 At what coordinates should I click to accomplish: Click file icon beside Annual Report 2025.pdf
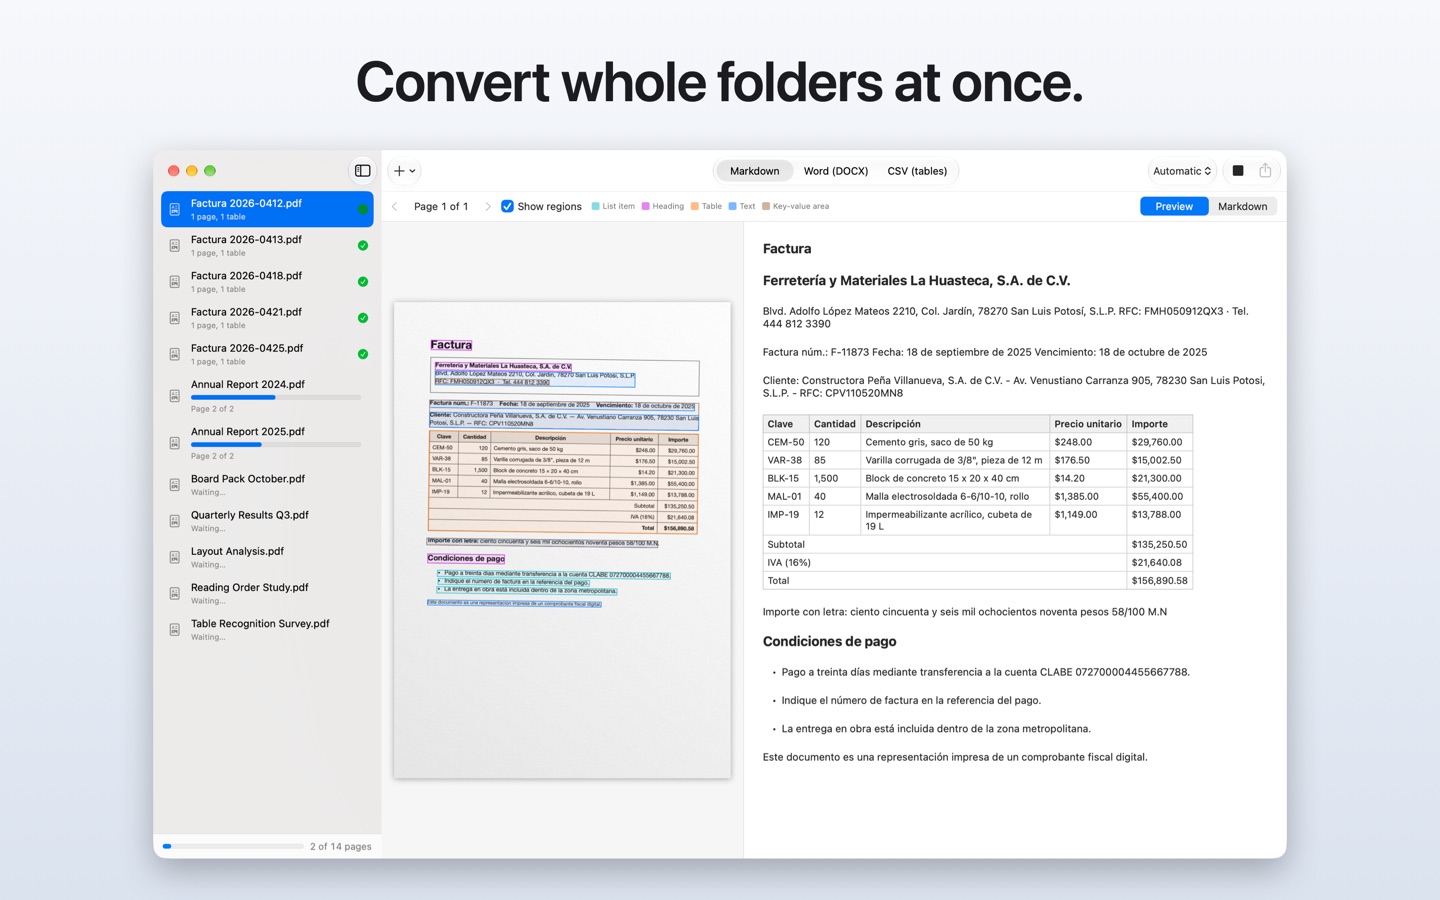(175, 443)
